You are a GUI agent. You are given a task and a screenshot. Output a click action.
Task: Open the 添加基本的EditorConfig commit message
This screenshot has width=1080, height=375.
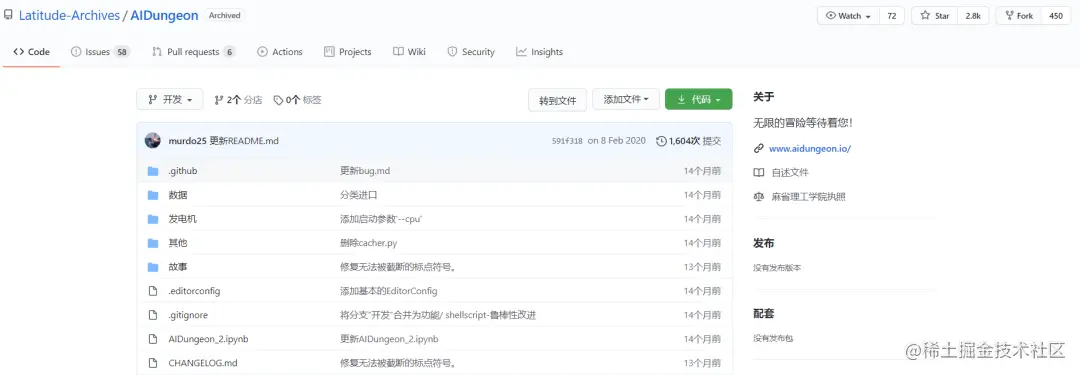[x=388, y=291]
